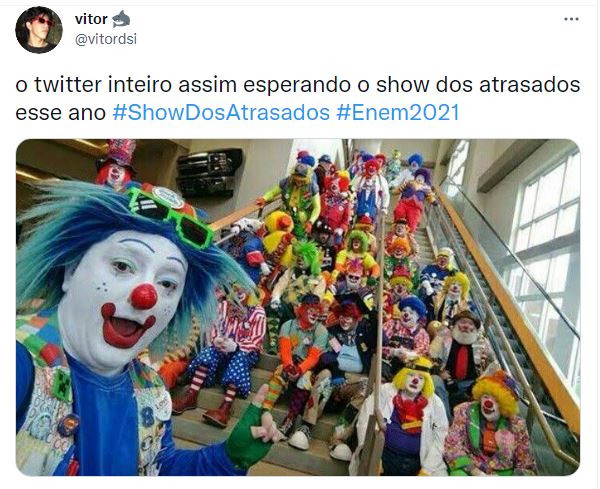The height and width of the screenshot is (489, 600).
Task: Click the shark emoji beside vitor's name
Action: [x=121, y=19]
